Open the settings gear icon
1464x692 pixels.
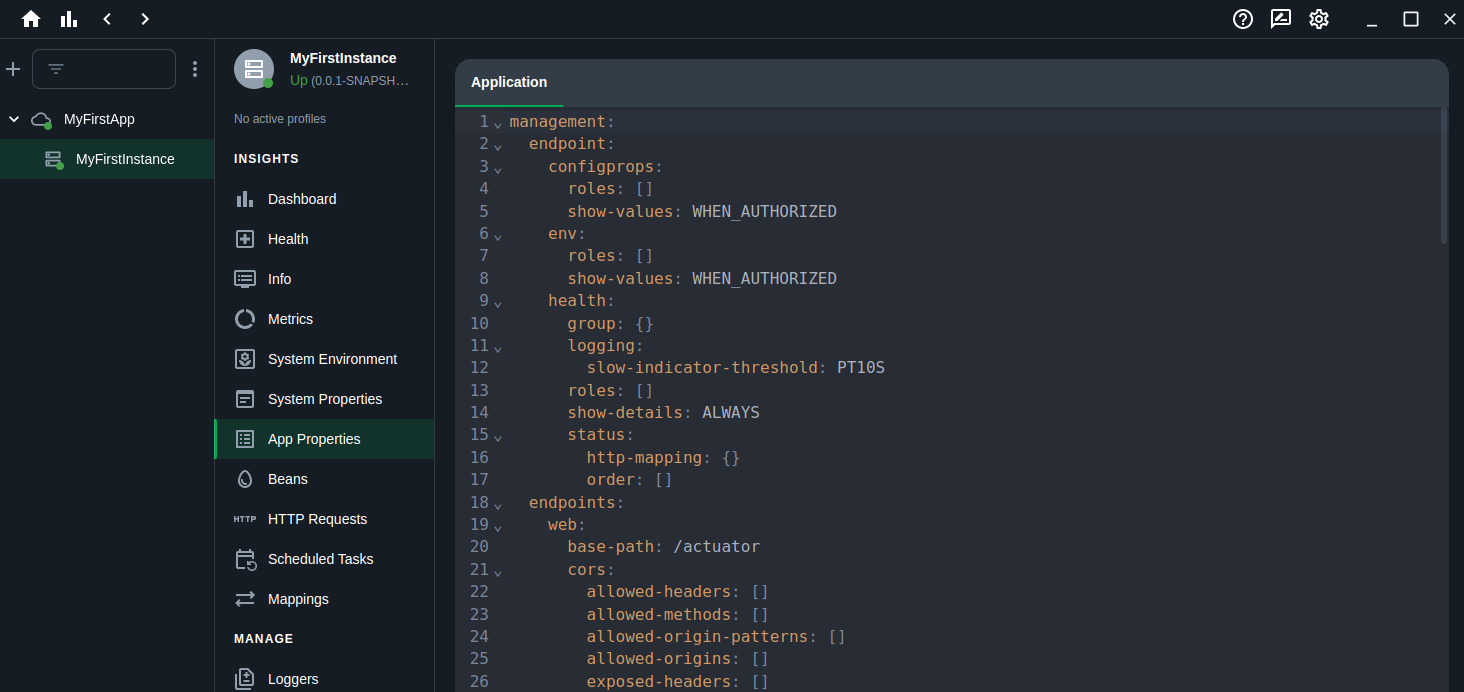pos(1319,19)
